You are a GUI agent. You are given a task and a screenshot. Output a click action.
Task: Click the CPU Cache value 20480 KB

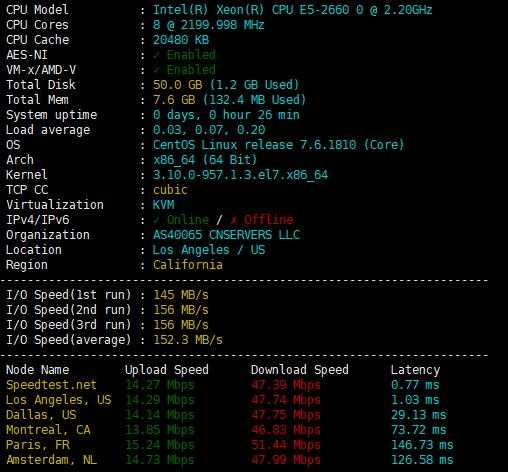click(181, 40)
